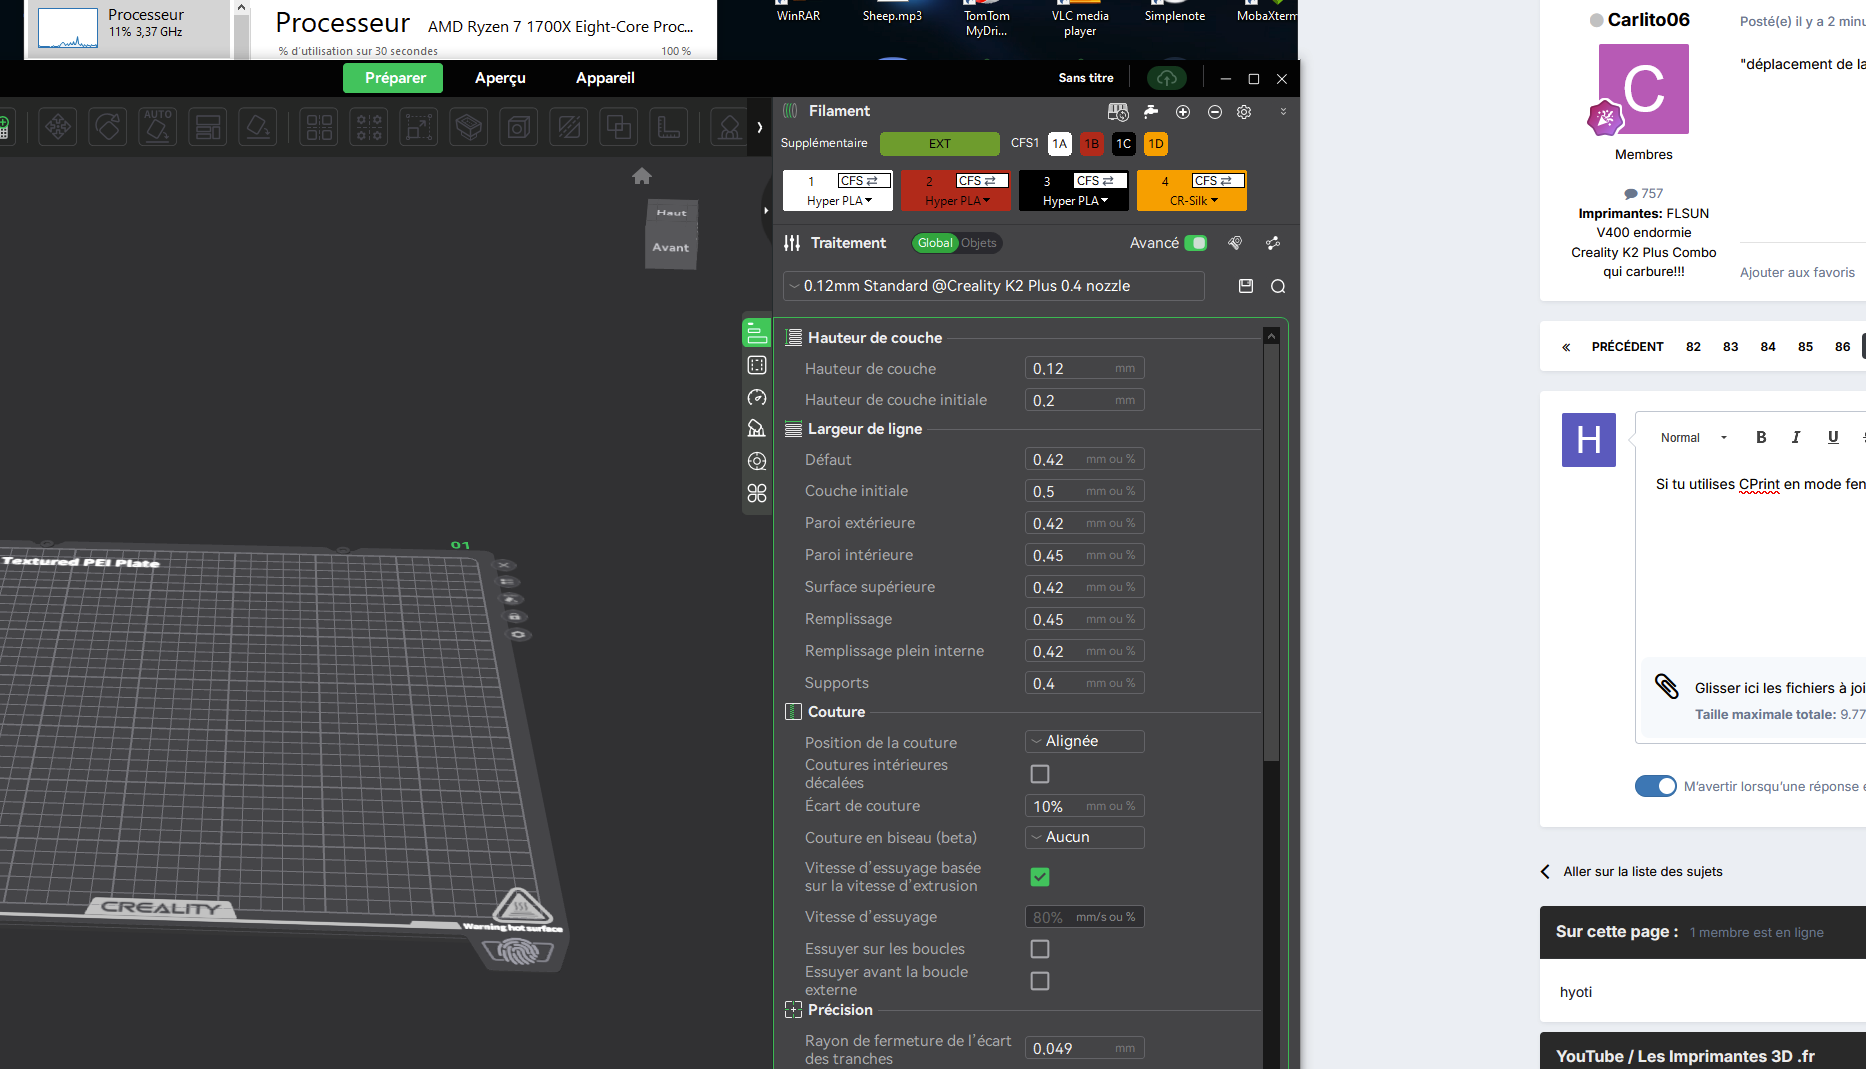Click the add filament plus icon
Image resolution: width=1866 pixels, height=1069 pixels.
pyautogui.click(x=1183, y=112)
